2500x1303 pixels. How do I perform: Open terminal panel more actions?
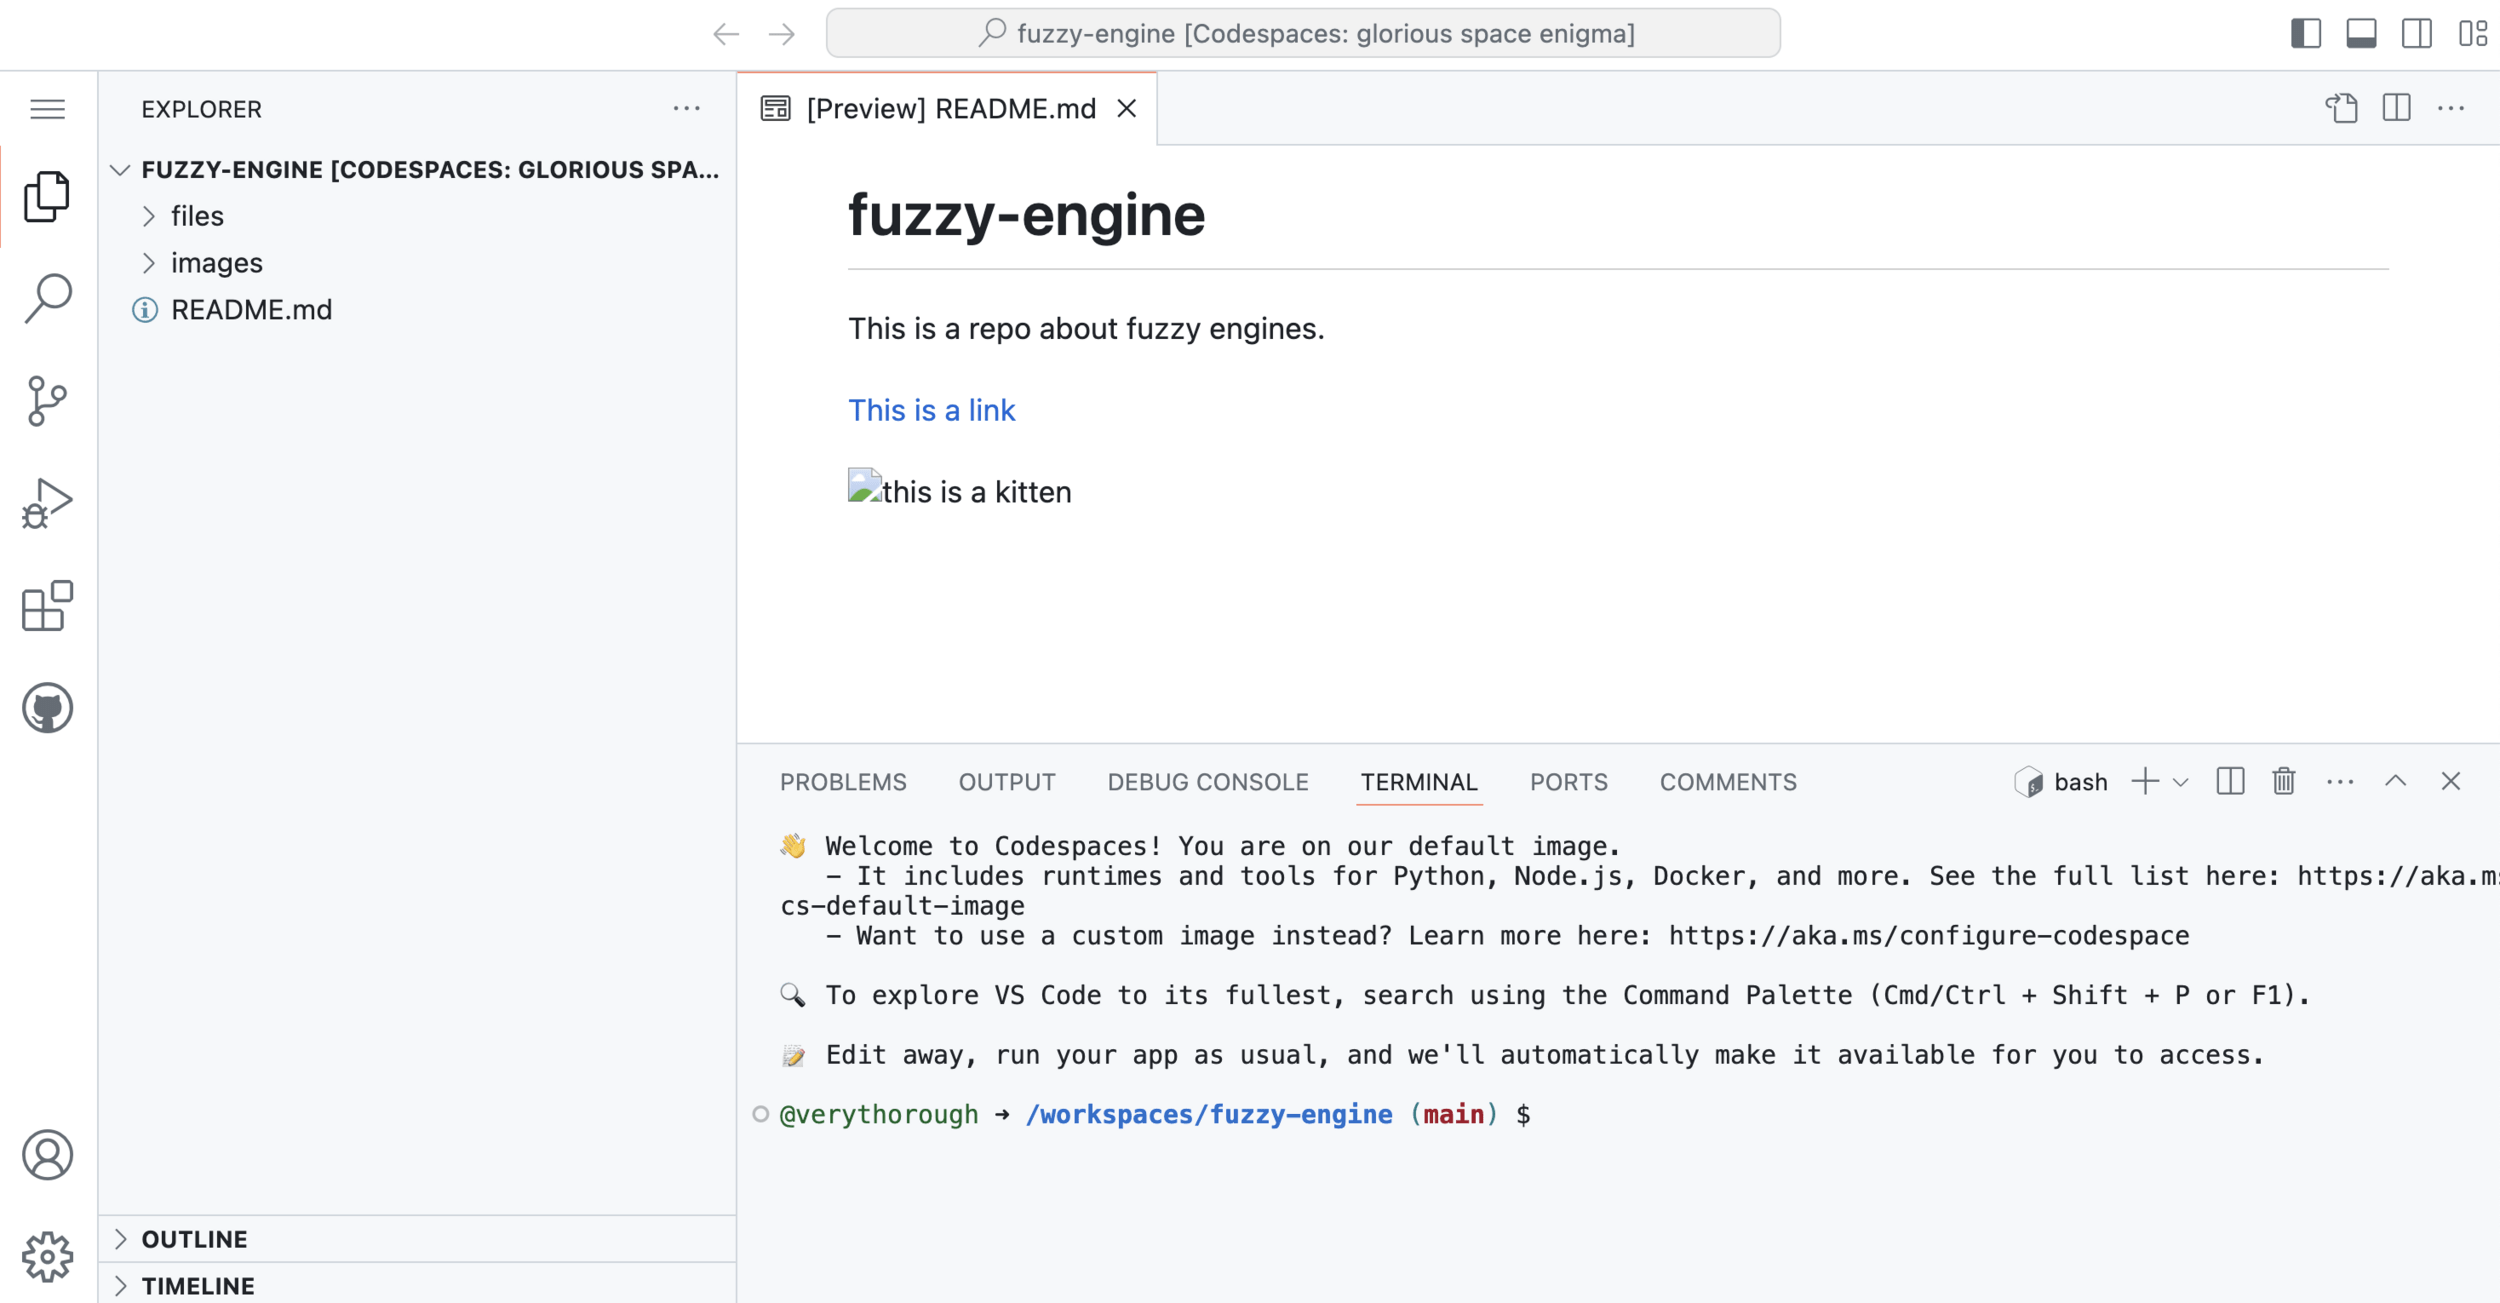pos(2340,782)
